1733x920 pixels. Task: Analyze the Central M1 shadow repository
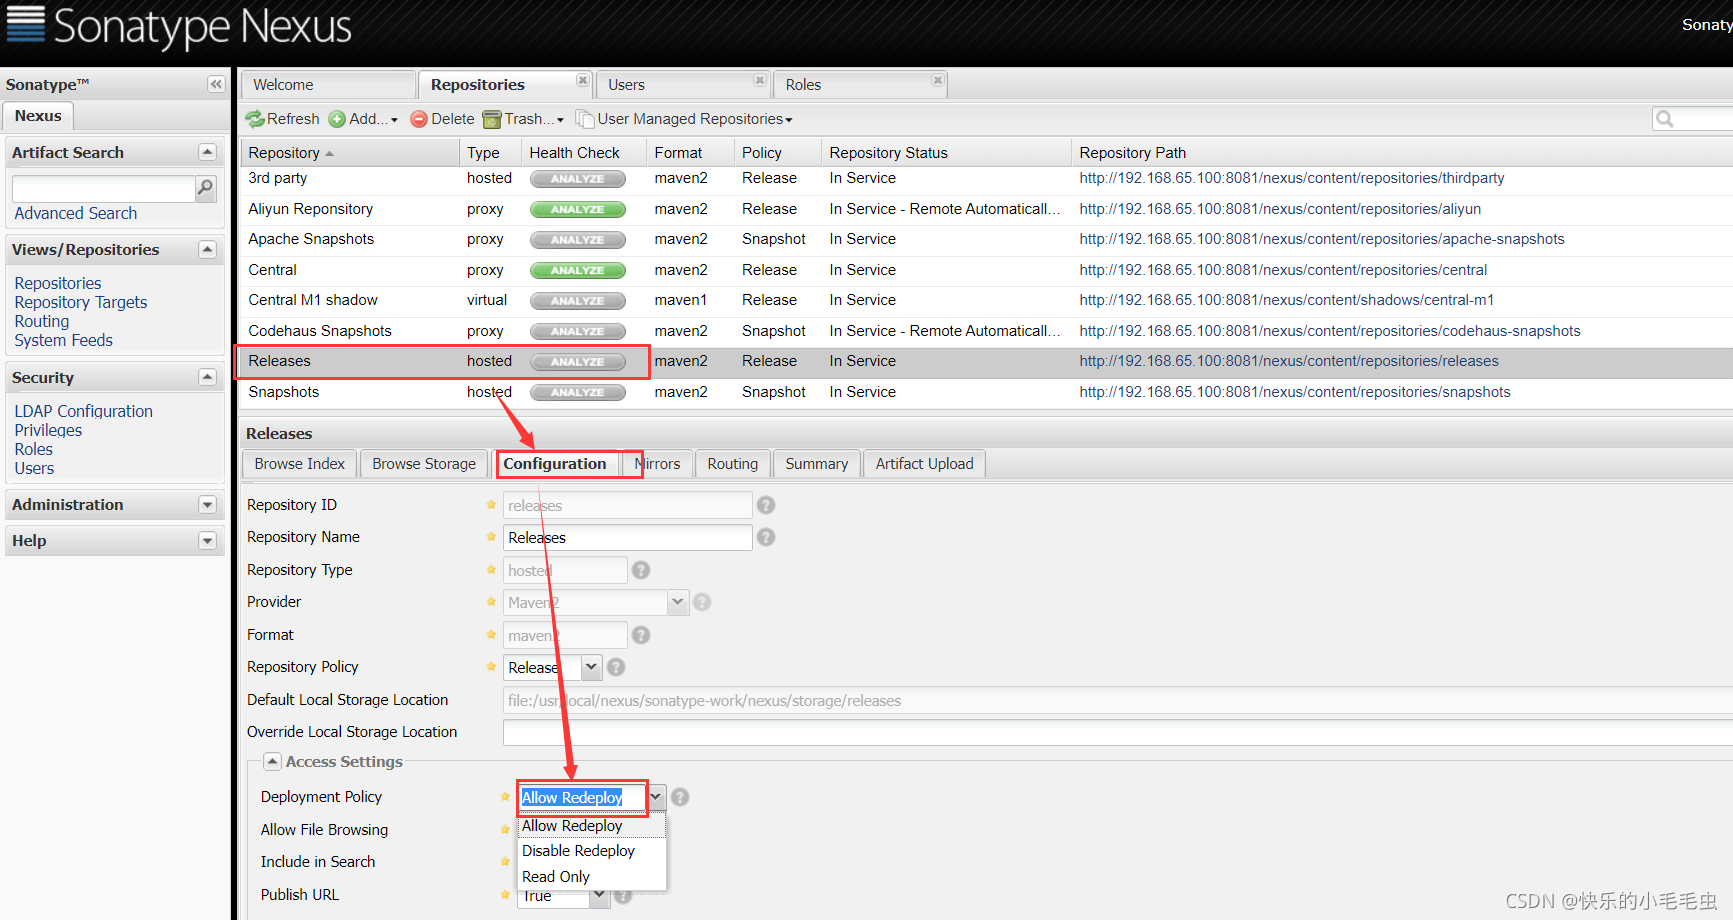pyautogui.click(x=577, y=301)
